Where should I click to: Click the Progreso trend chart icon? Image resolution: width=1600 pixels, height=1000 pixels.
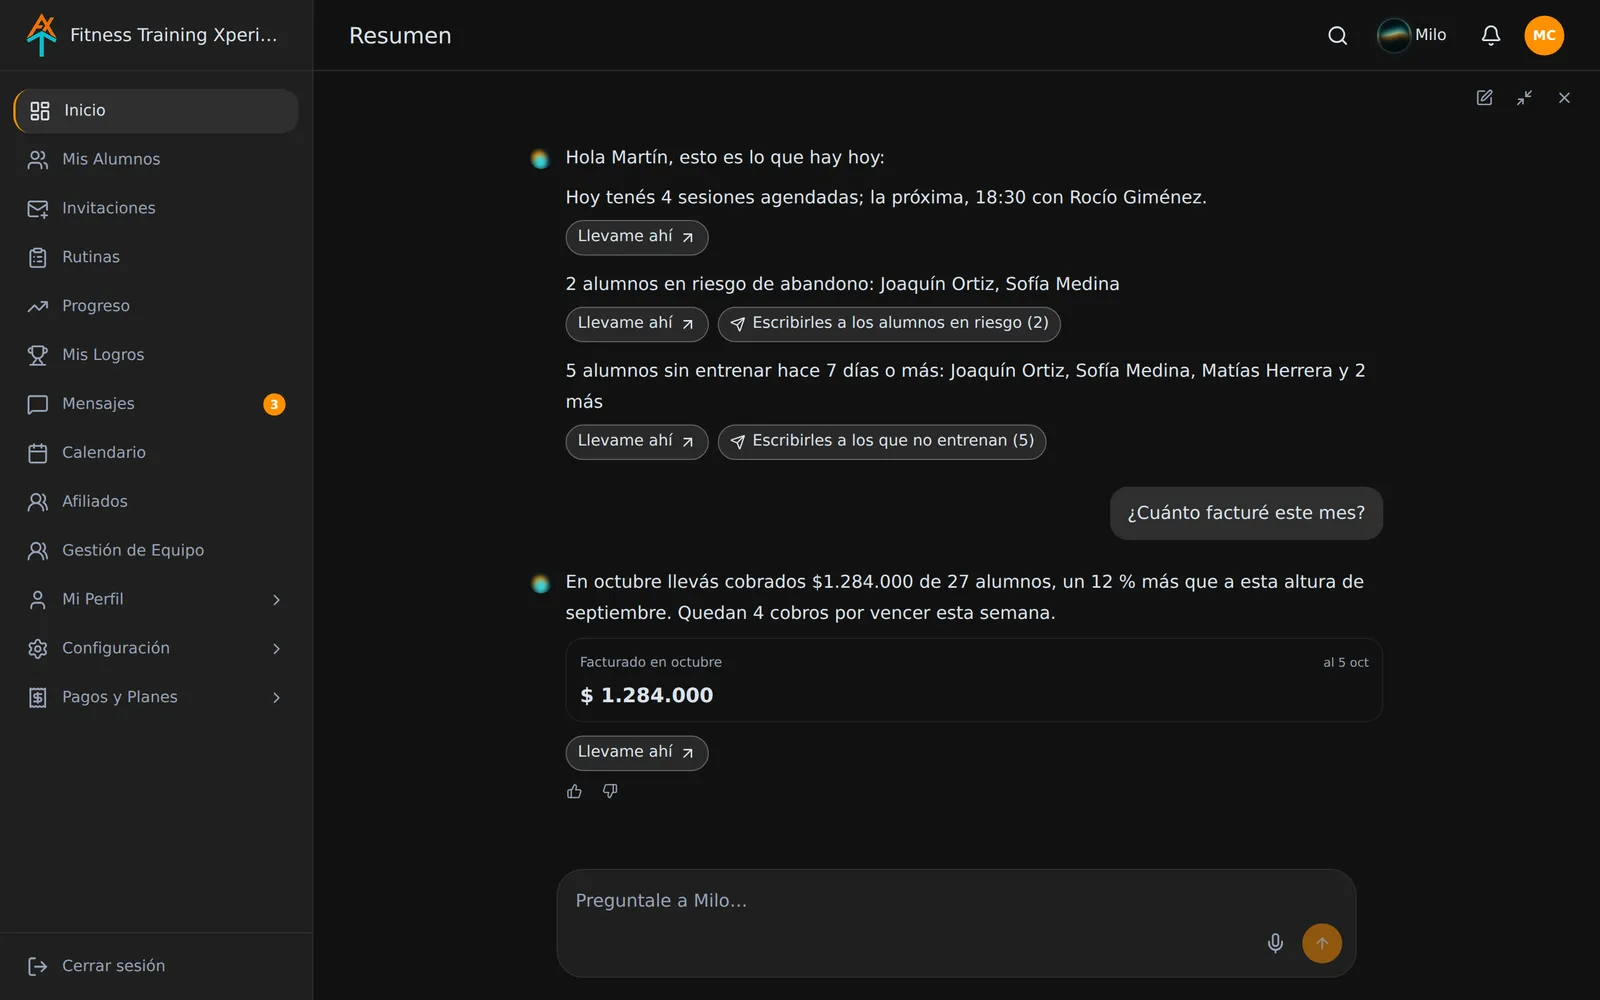coord(38,307)
